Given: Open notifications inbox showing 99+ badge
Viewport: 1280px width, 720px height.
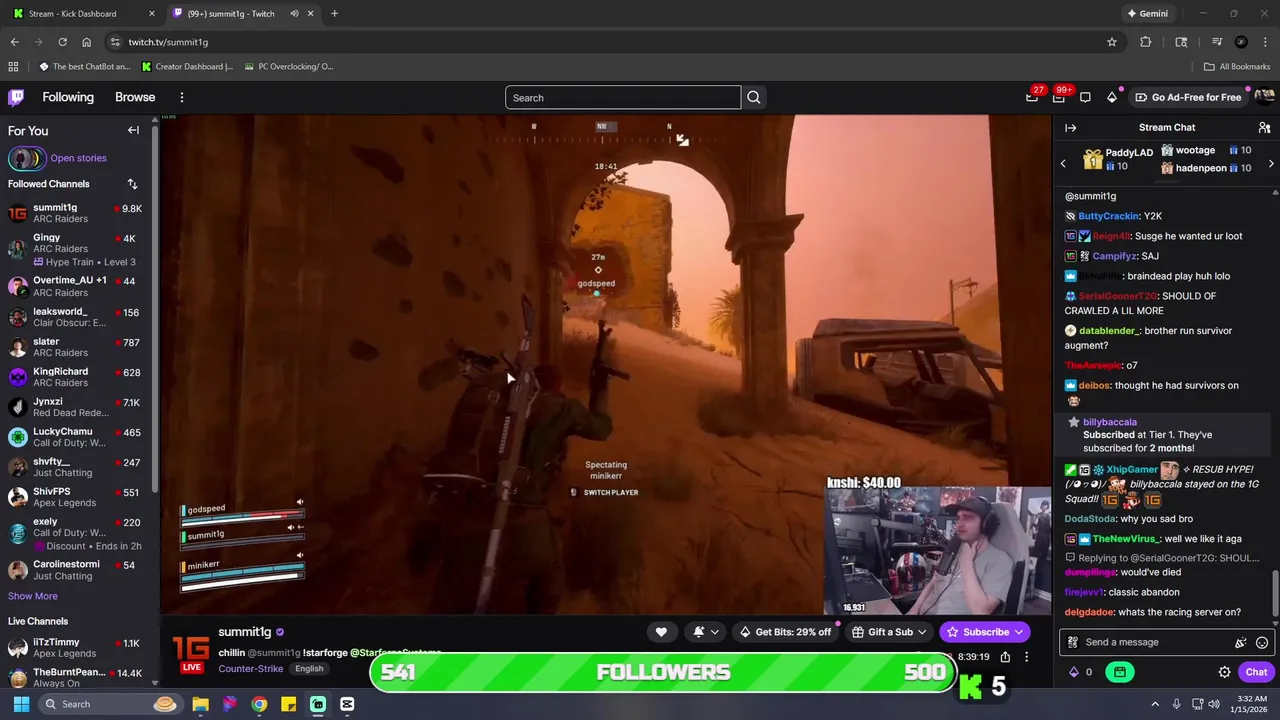Looking at the screenshot, I should (1059, 97).
